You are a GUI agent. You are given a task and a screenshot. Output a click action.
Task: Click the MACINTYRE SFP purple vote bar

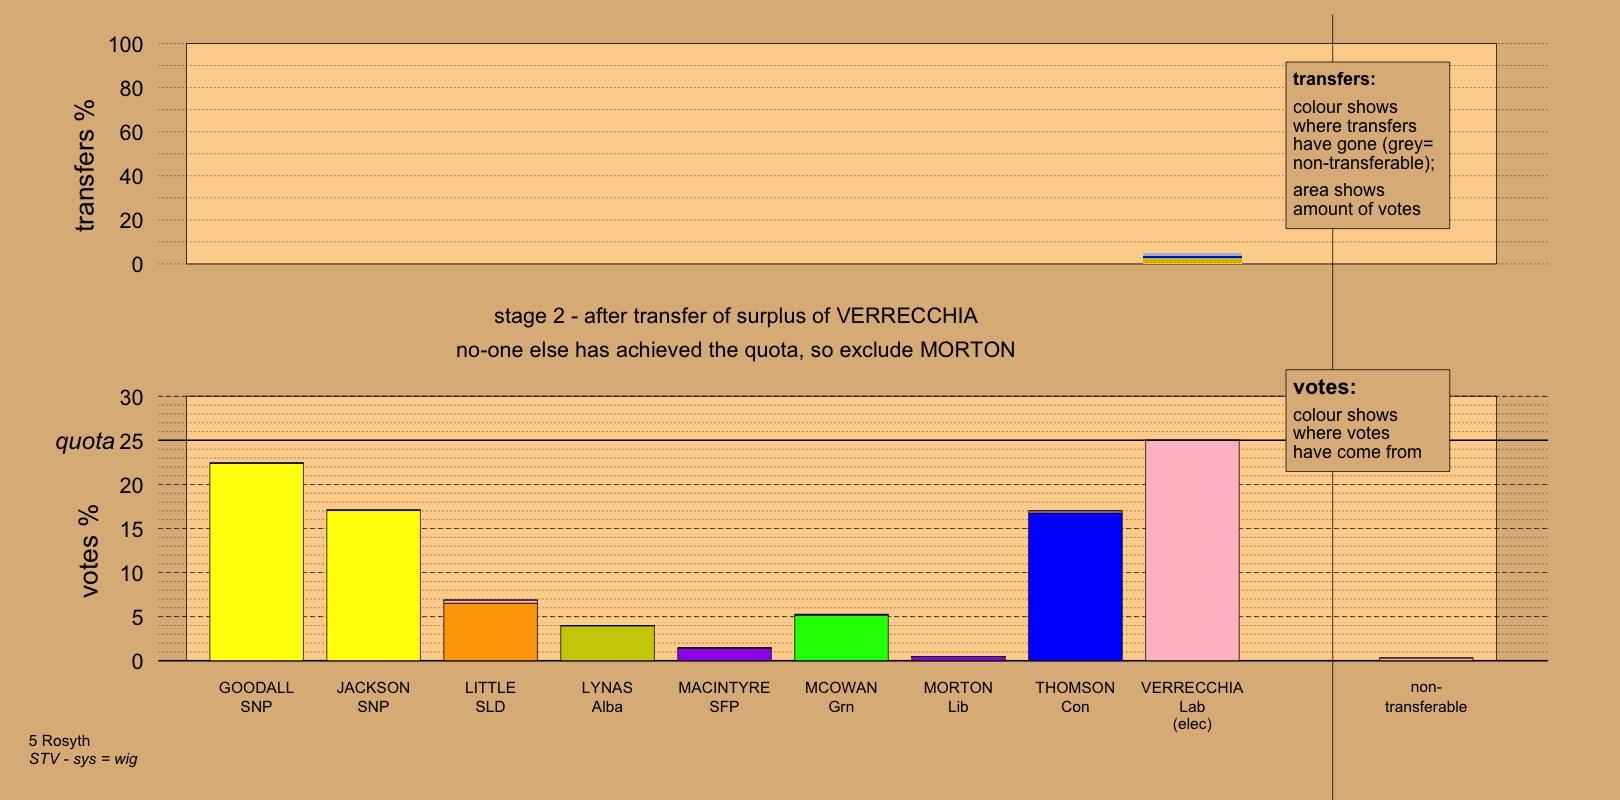pos(724,654)
